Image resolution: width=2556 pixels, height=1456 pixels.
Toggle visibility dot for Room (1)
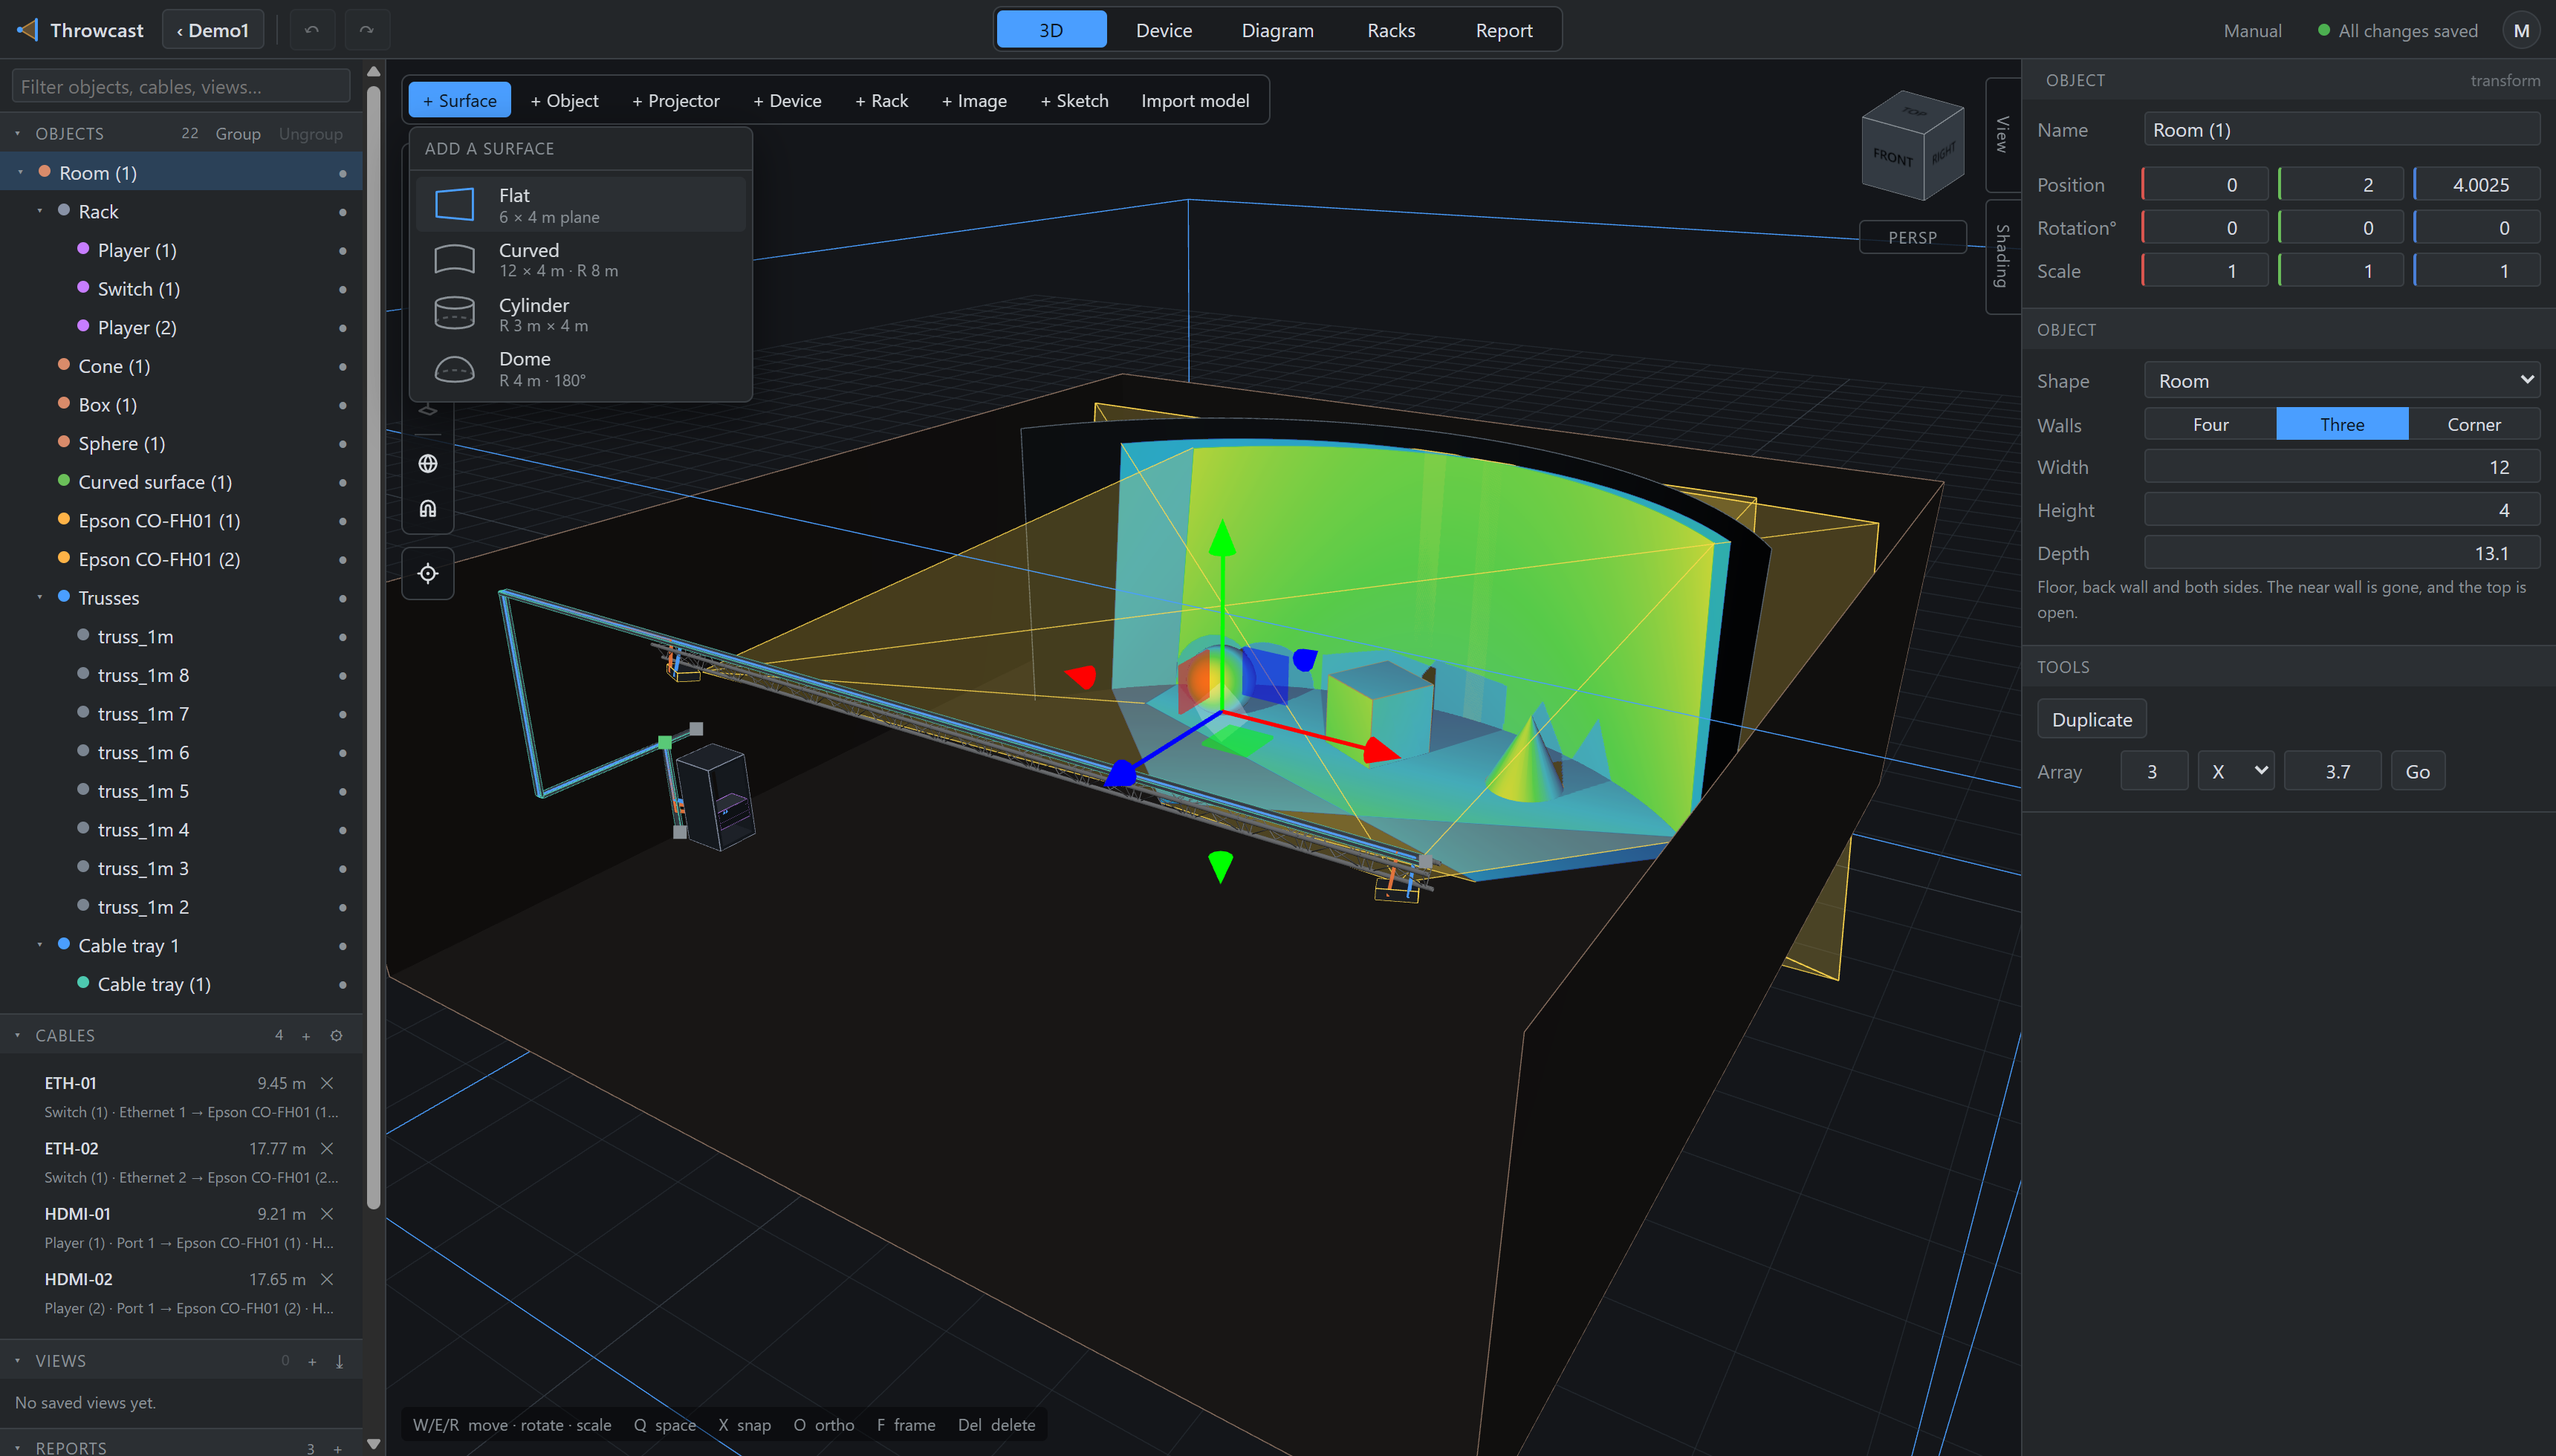[343, 174]
